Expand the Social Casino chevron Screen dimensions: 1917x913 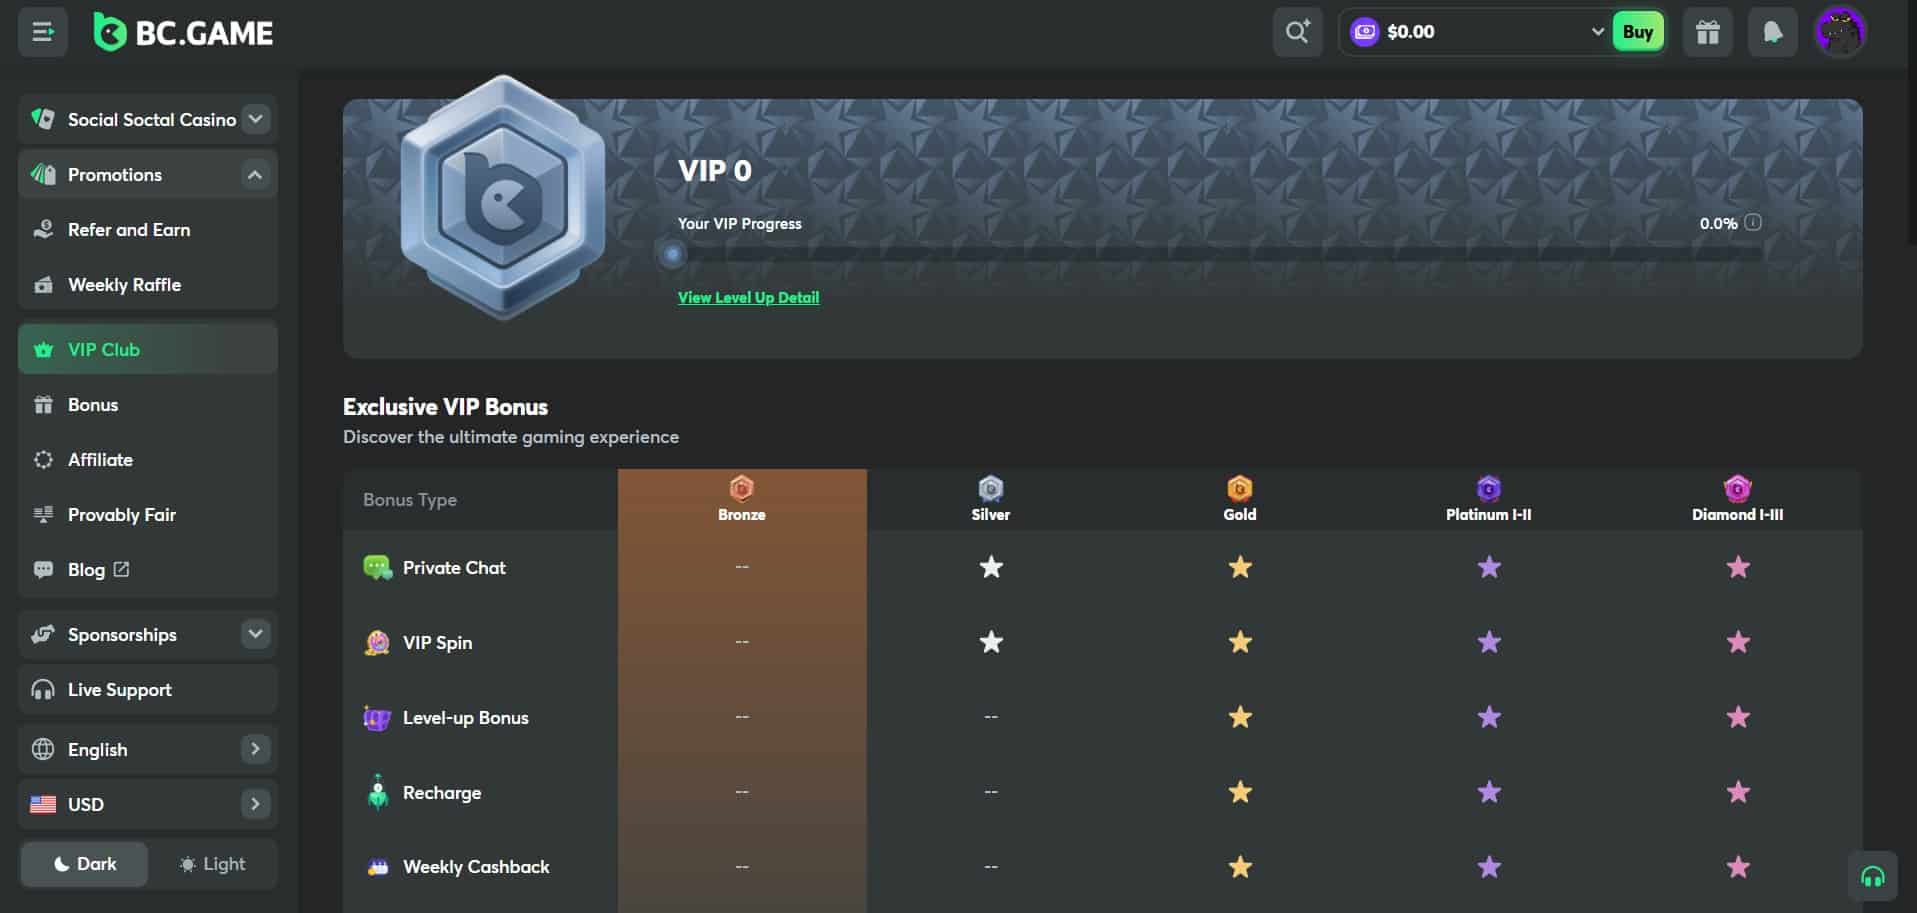pyautogui.click(x=256, y=119)
